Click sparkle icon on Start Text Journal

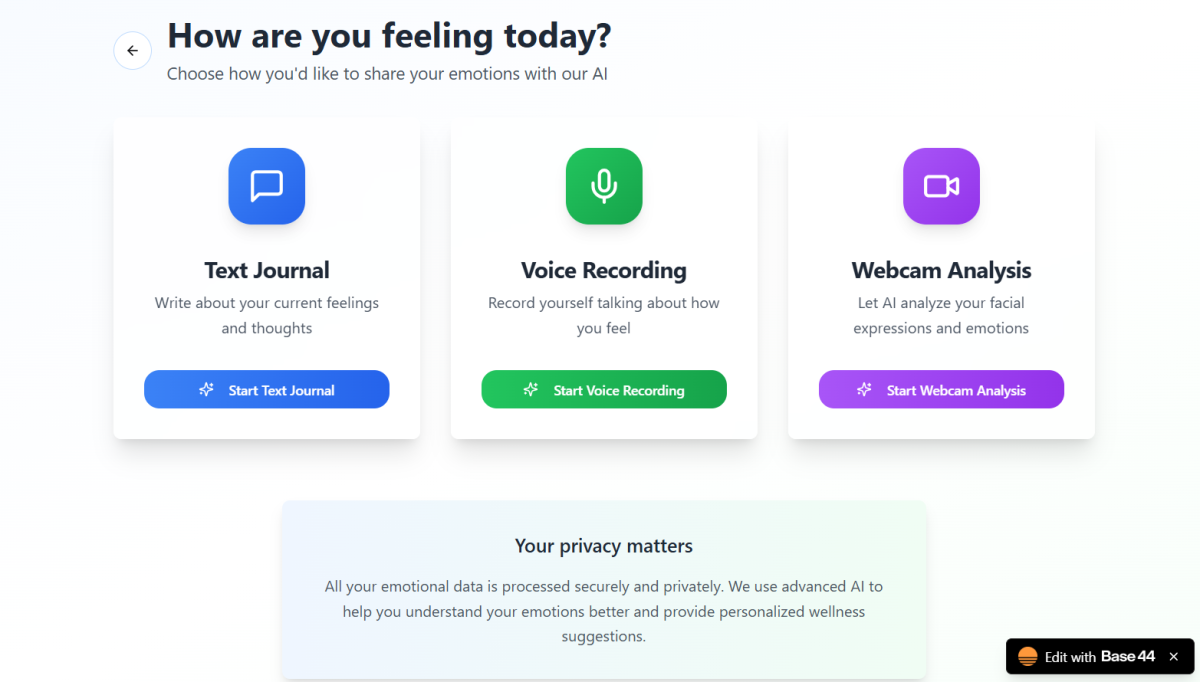[206, 390]
